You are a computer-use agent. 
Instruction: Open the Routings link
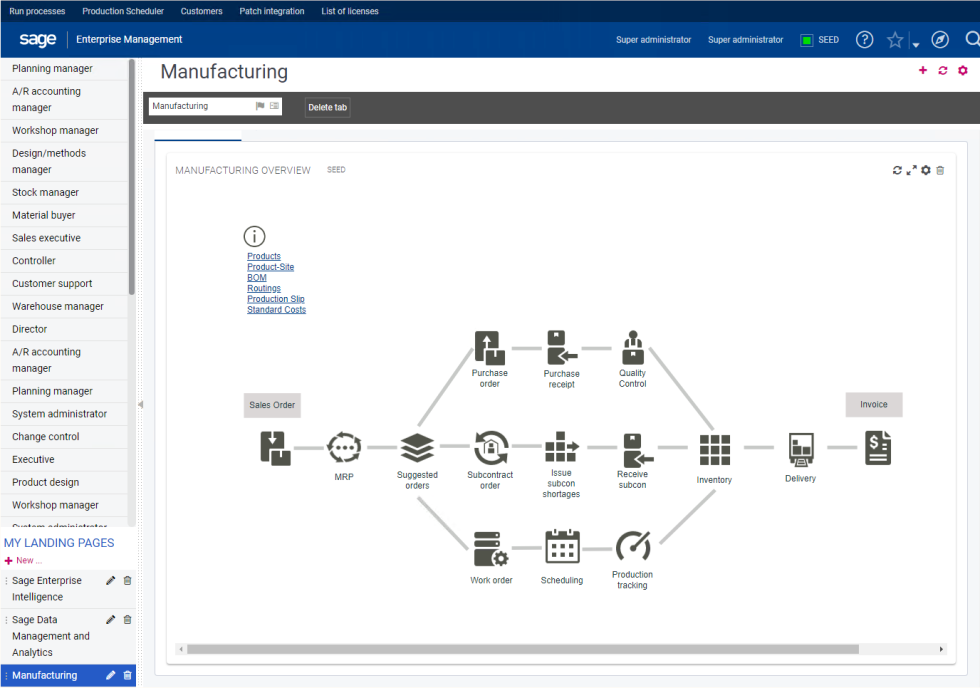tap(263, 288)
